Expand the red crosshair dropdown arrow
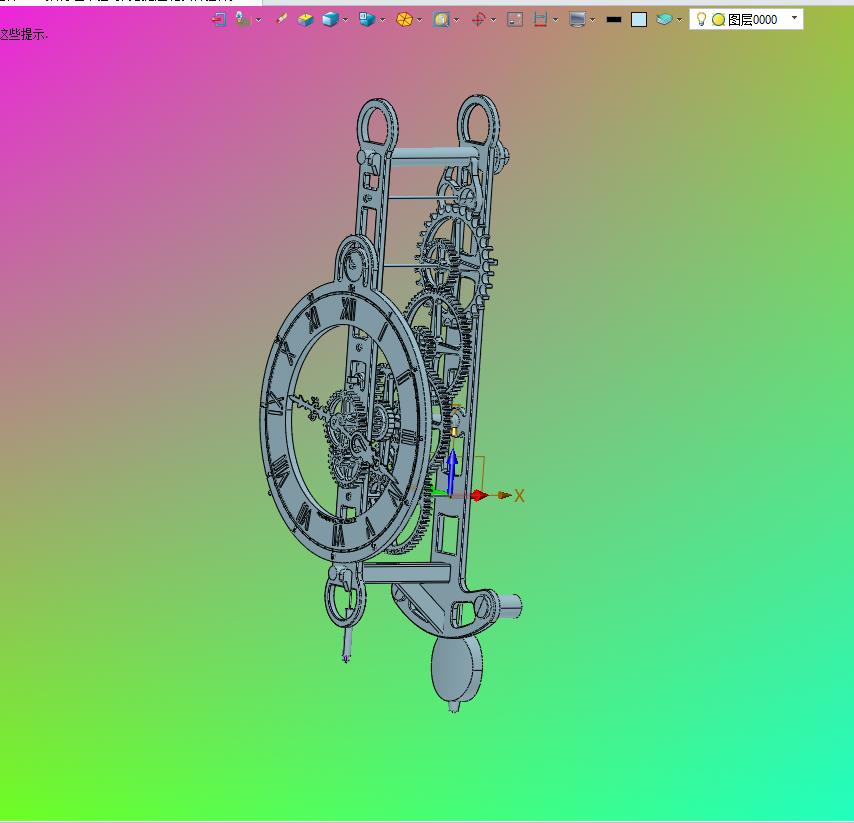Screen dimensions: 854x823 pyautogui.click(x=493, y=20)
